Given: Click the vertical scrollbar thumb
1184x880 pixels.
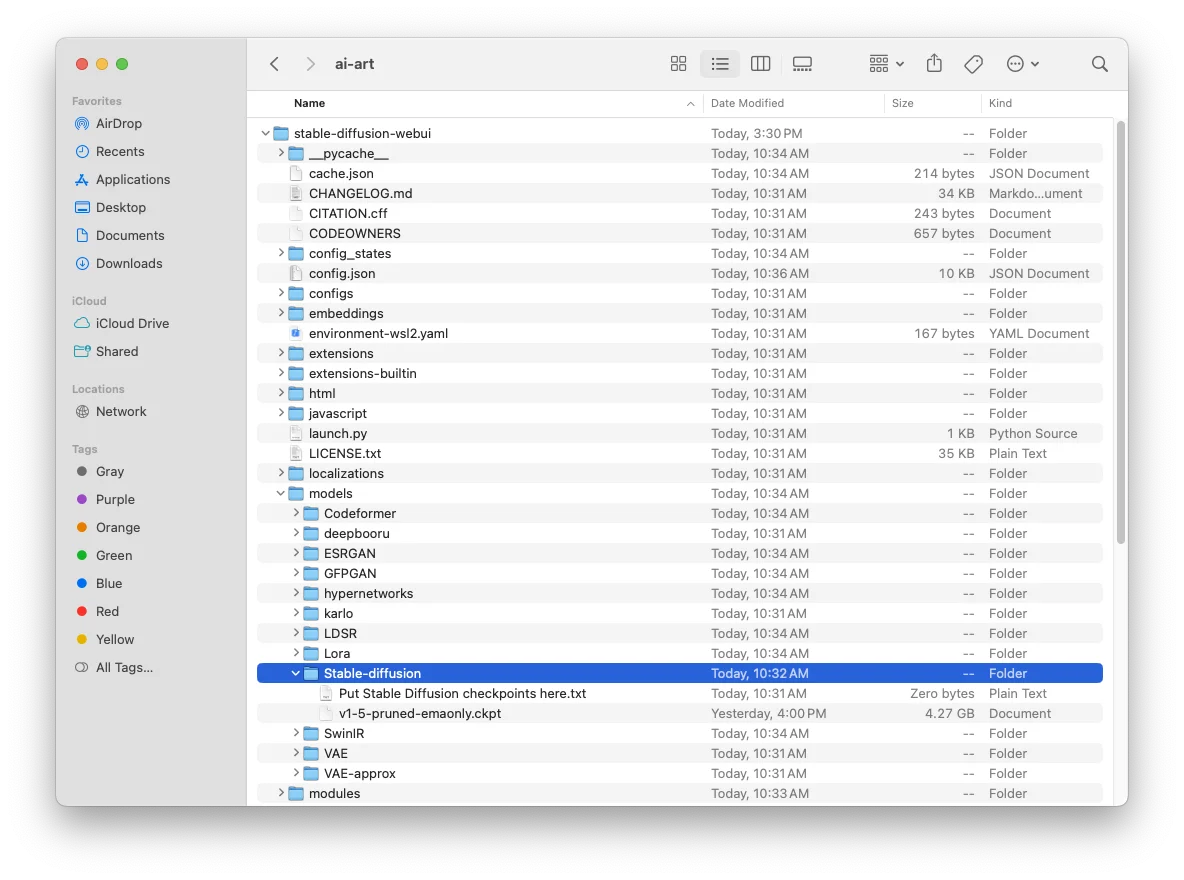Looking at the screenshot, I should [1121, 332].
